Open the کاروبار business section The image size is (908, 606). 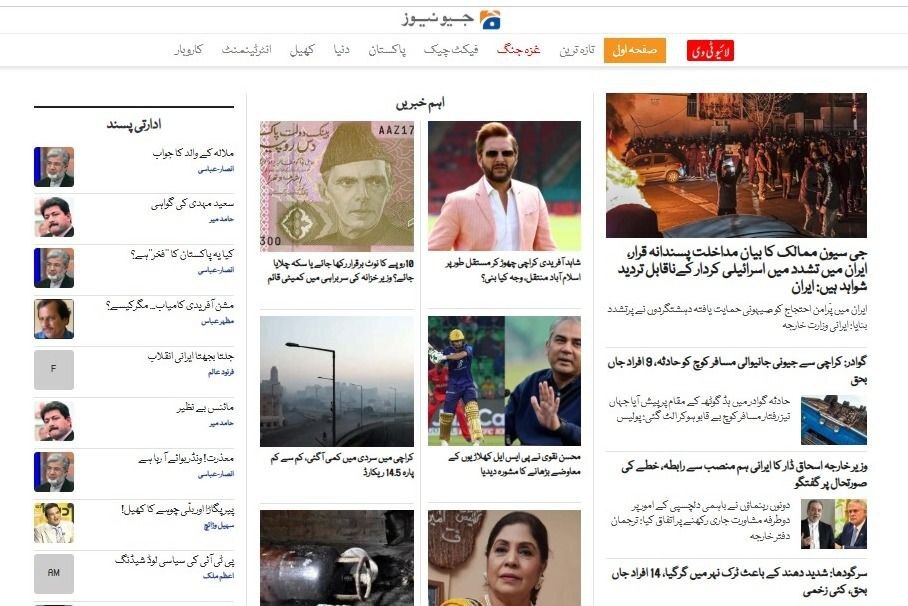(x=188, y=50)
